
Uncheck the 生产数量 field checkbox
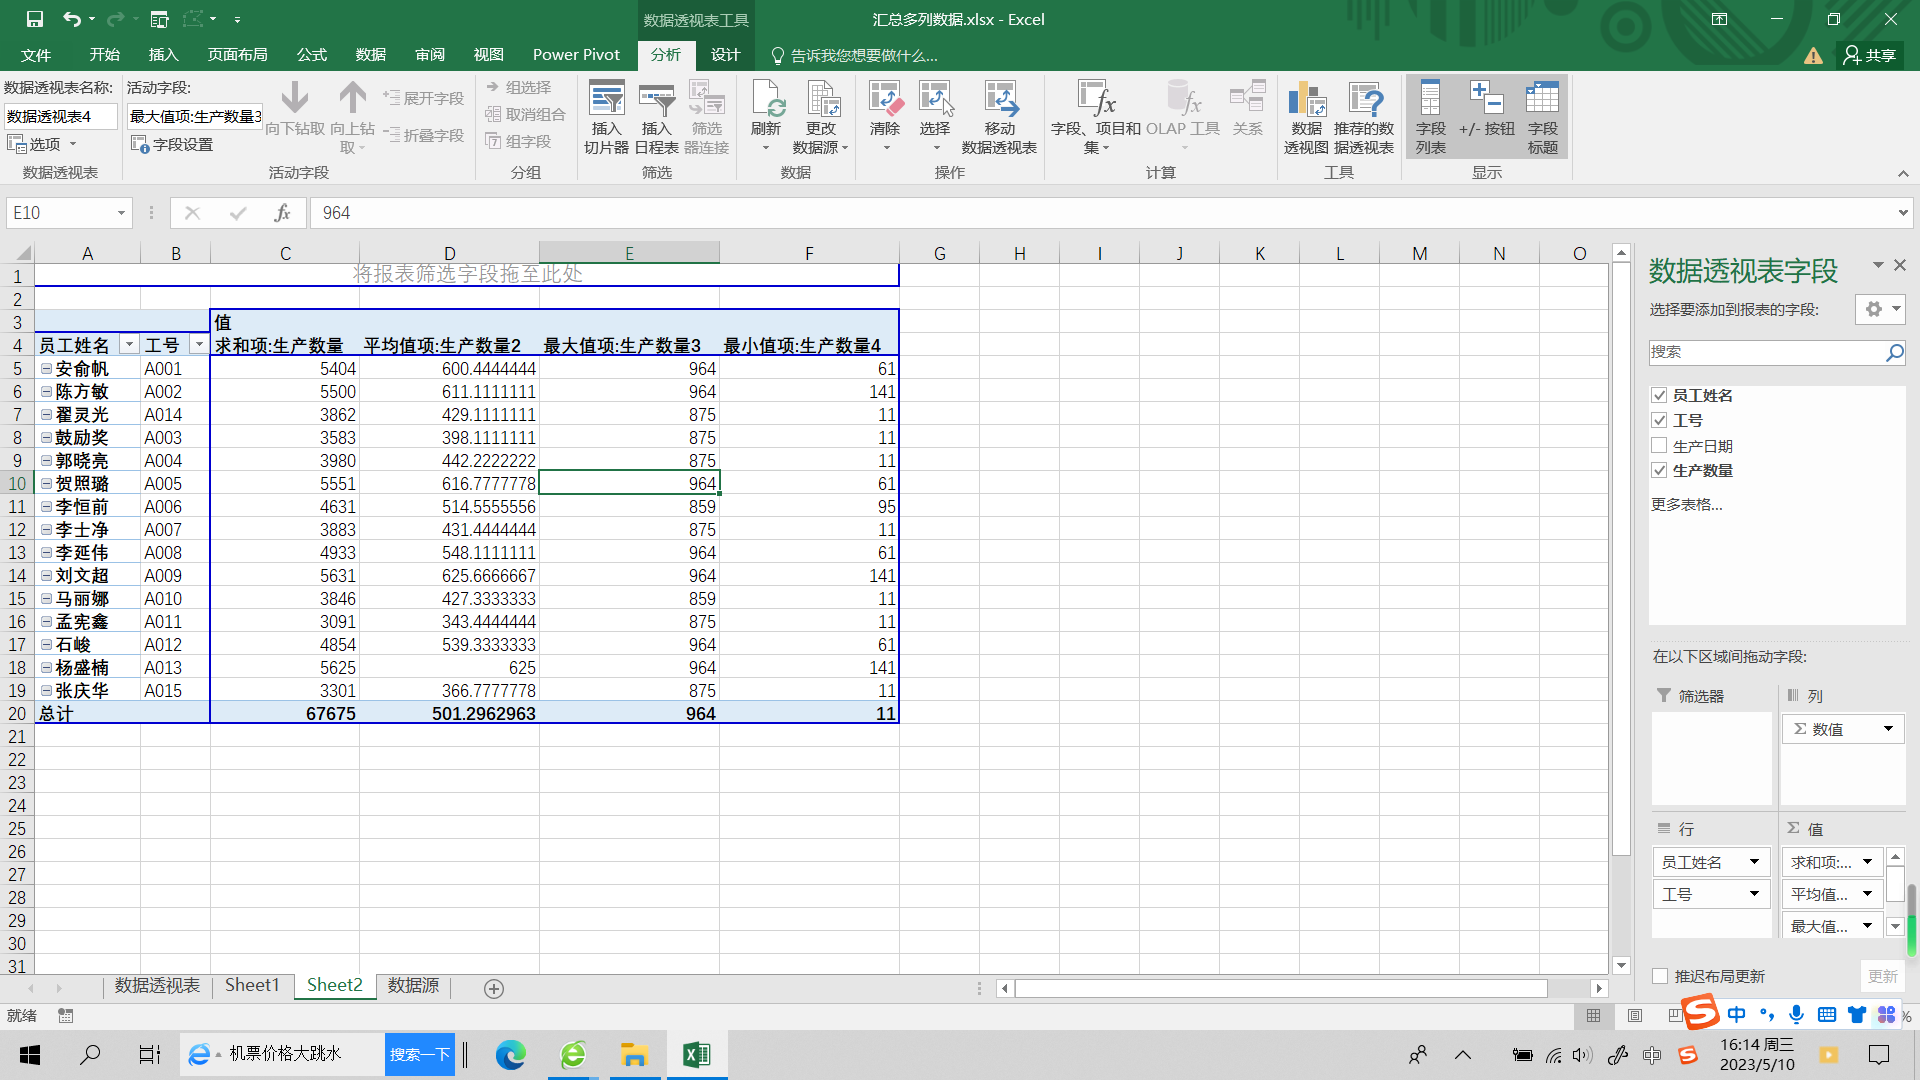coord(1660,470)
